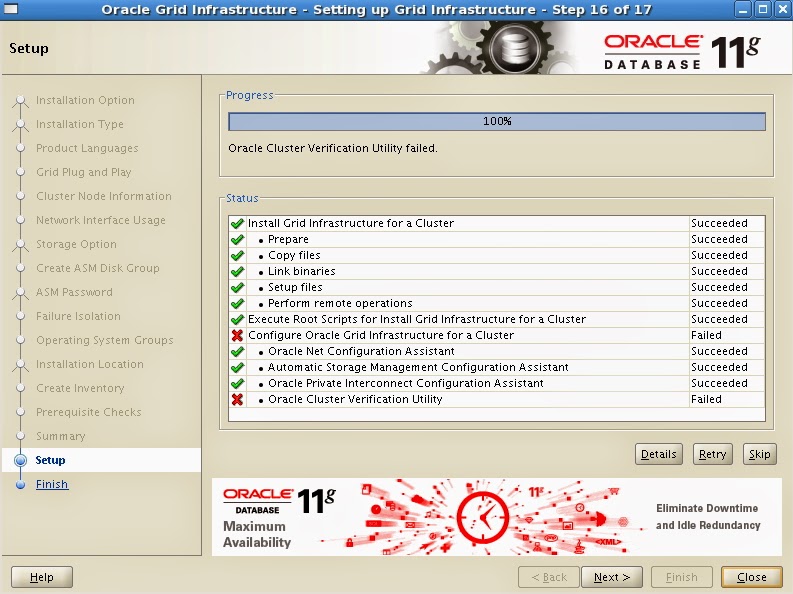Click green check icon beside Prepare
This screenshot has width=793, height=594.
pyautogui.click(x=237, y=240)
